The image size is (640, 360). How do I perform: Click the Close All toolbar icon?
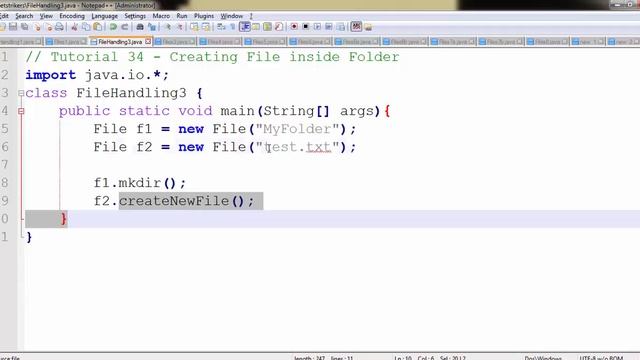click(x=49, y=27)
